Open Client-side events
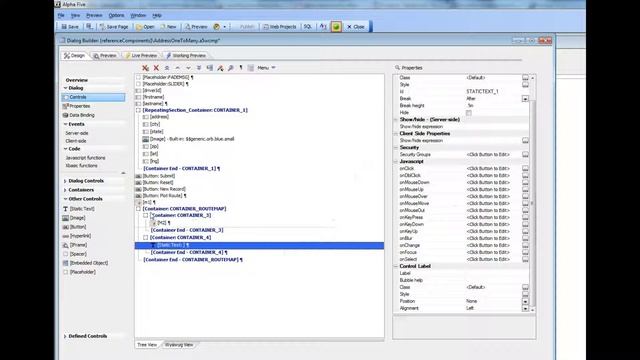Screen dimensions: 640x360 click(76, 141)
